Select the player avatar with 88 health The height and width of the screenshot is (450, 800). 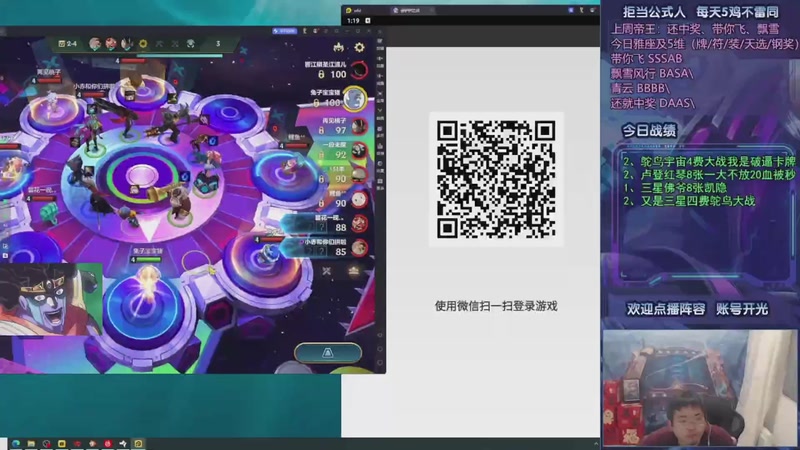tap(359, 223)
